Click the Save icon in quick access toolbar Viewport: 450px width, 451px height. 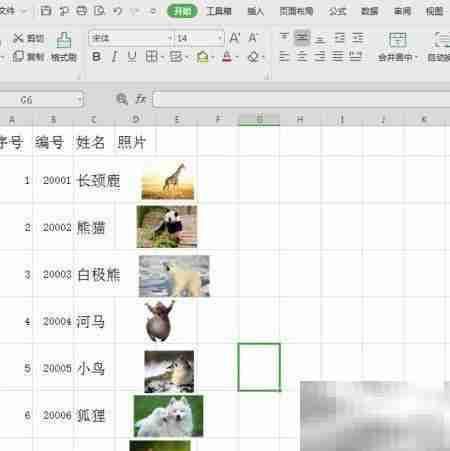[x=46, y=11]
